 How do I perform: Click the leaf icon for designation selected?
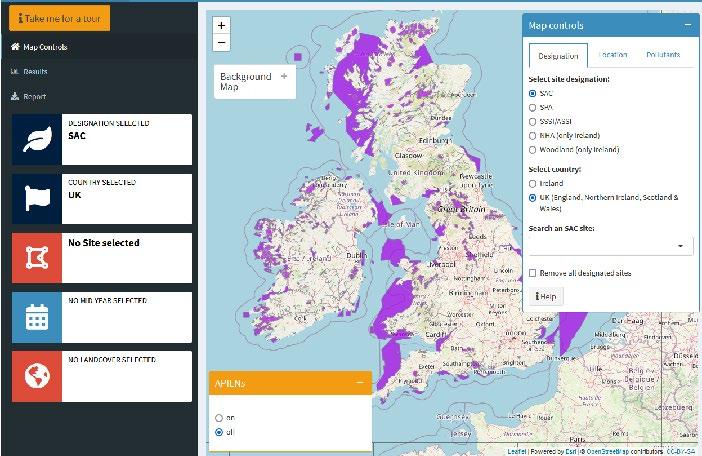pyautogui.click(x=36, y=140)
